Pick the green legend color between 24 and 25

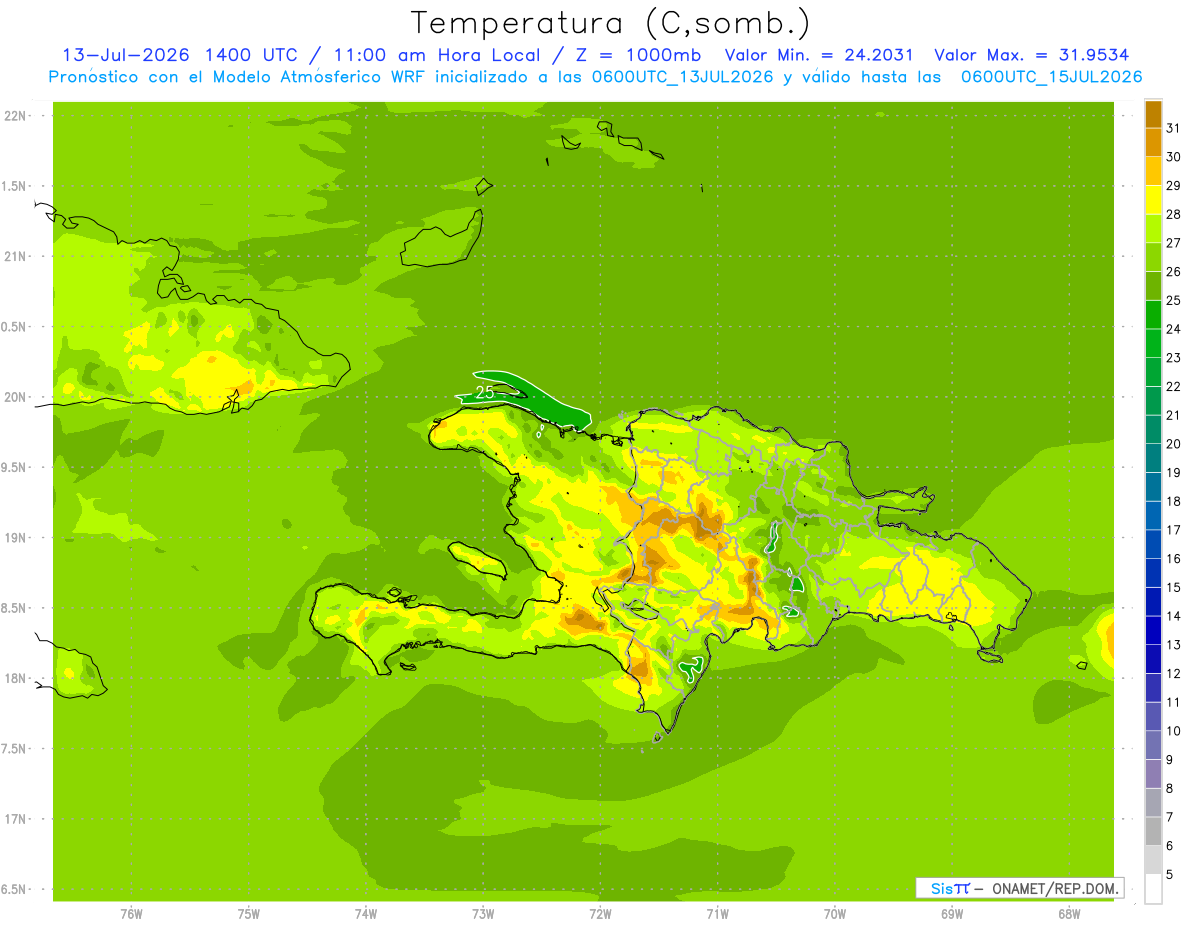pyautogui.click(x=1153, y=315)
